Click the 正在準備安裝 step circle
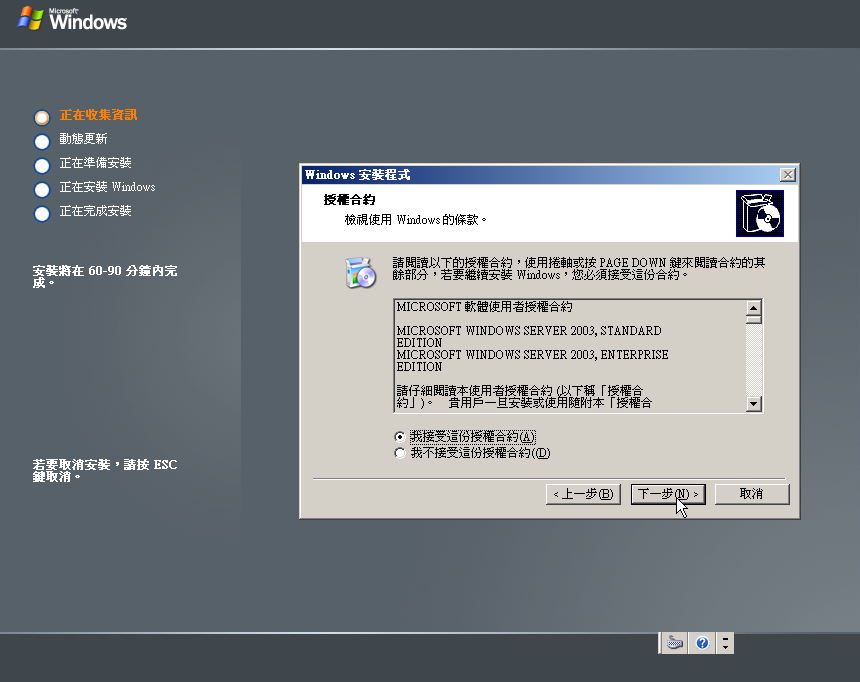860x682 pixels. tap(42, 166)
